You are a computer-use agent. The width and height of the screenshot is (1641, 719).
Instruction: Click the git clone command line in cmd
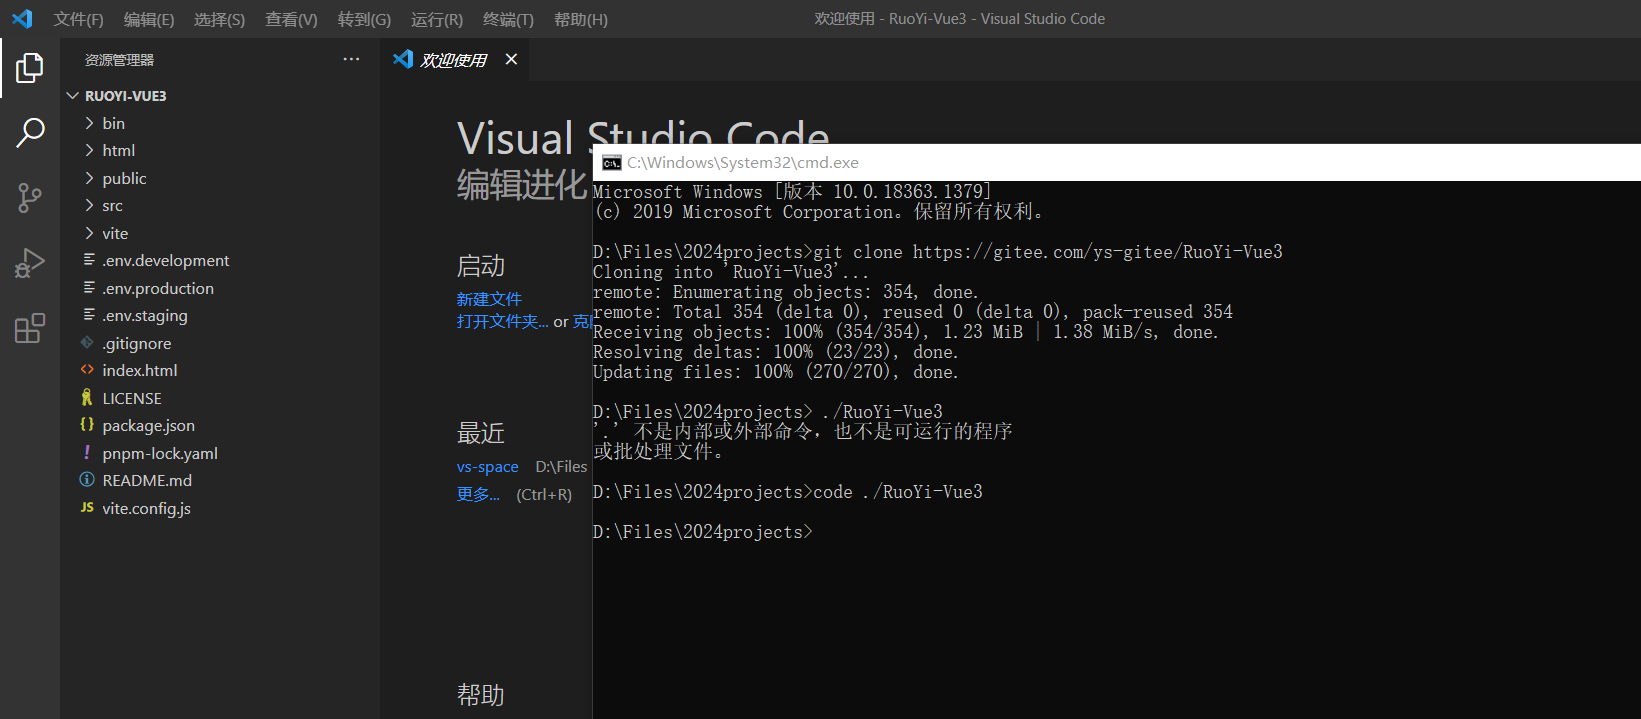[938, 252]
